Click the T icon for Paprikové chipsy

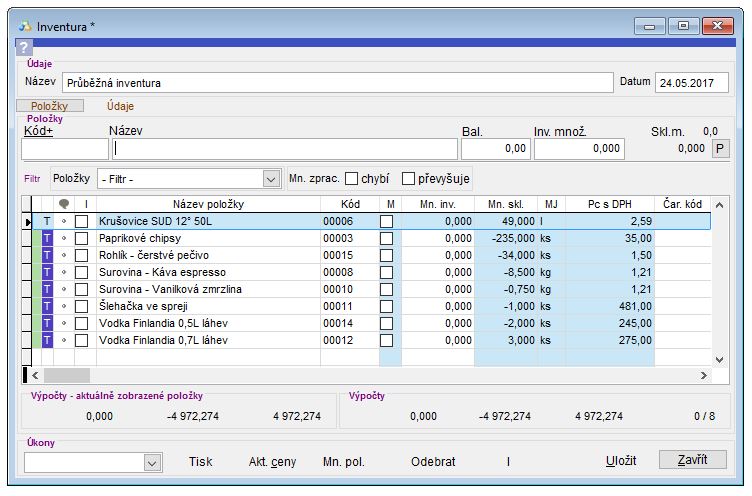click(x=46, y=239)
